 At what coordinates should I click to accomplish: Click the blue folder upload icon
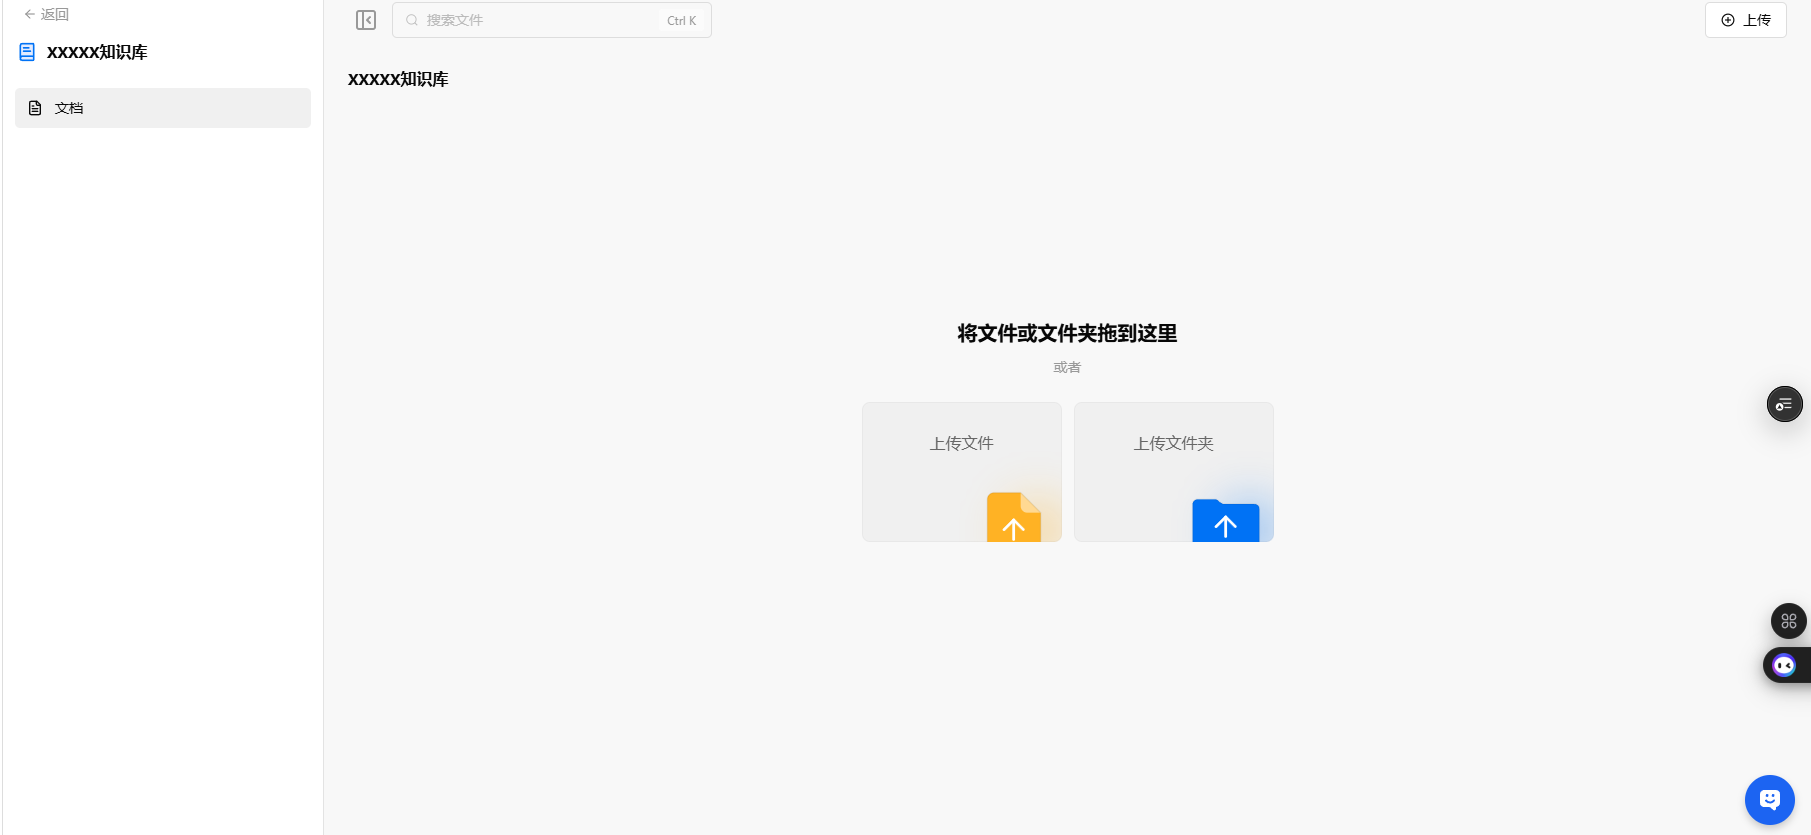click(1225, 520)
